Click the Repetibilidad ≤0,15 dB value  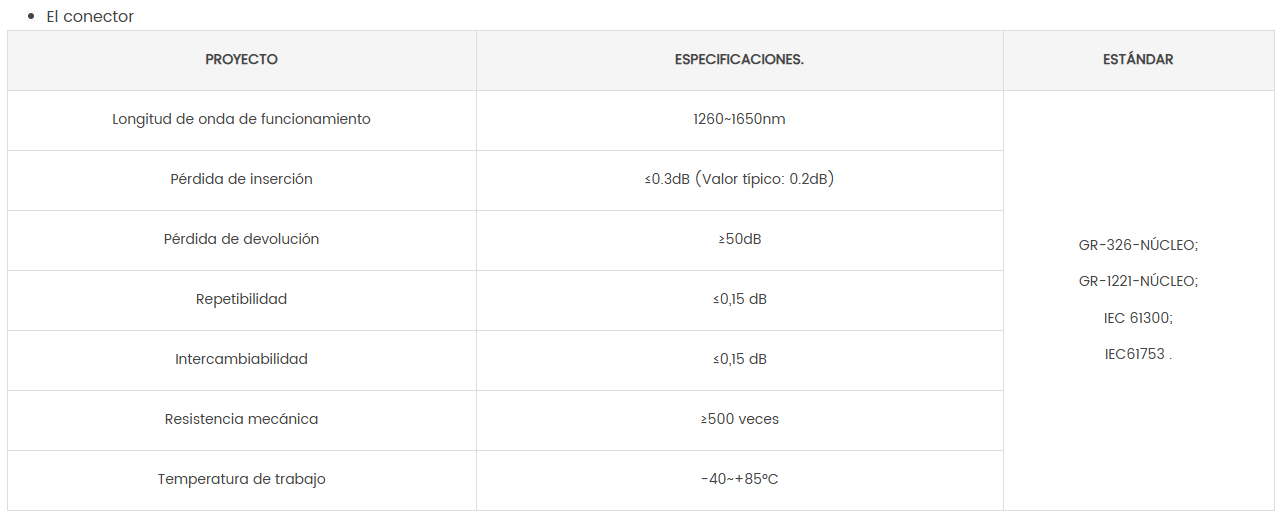740,299
